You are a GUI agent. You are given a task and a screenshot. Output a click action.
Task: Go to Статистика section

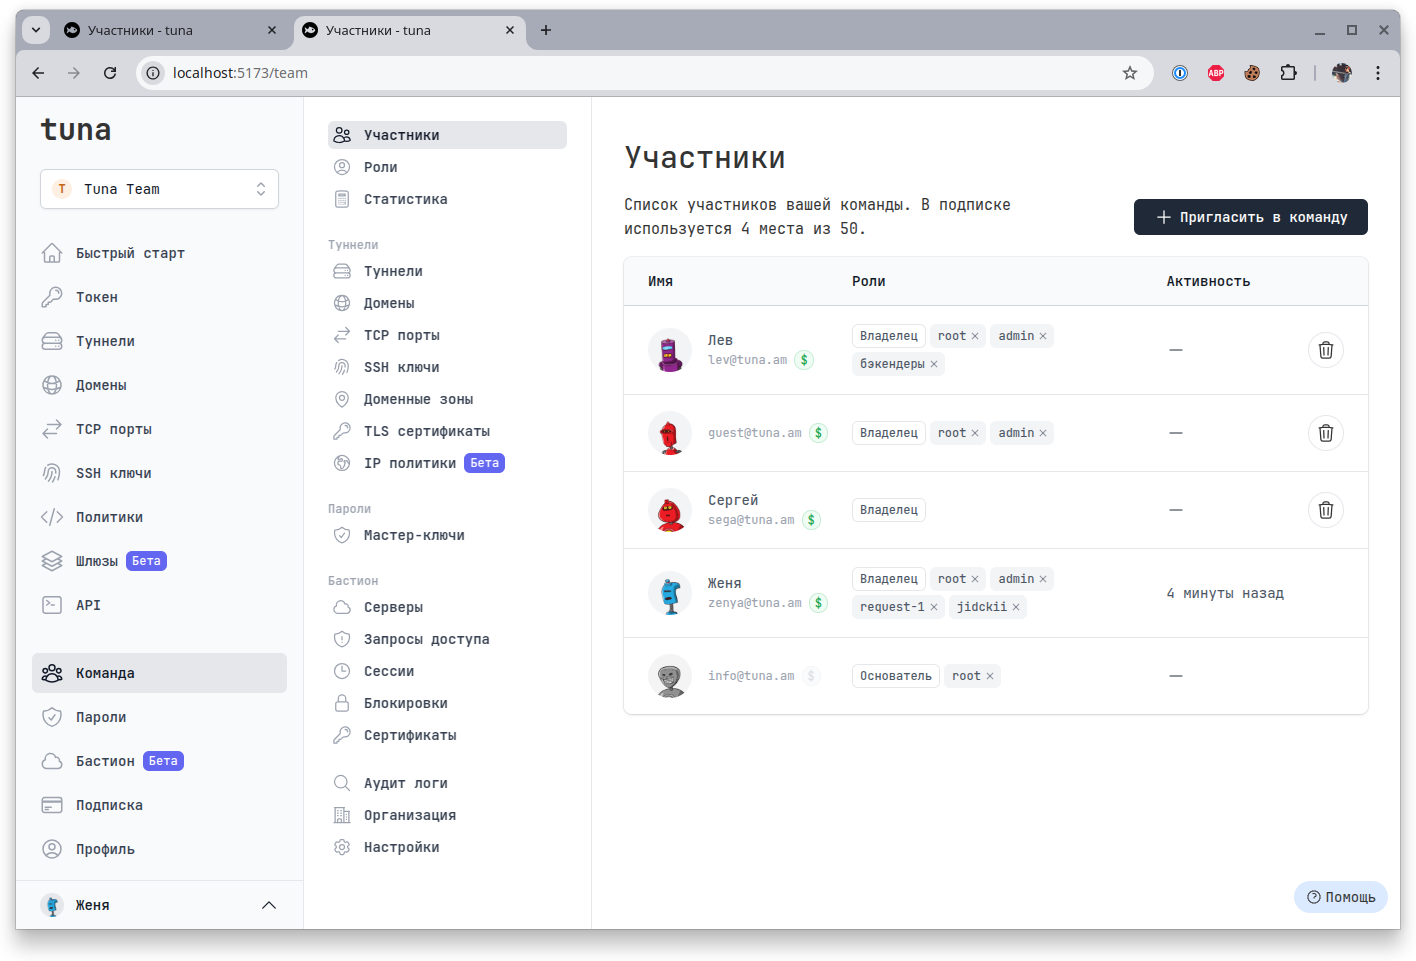tap(405, 199)
